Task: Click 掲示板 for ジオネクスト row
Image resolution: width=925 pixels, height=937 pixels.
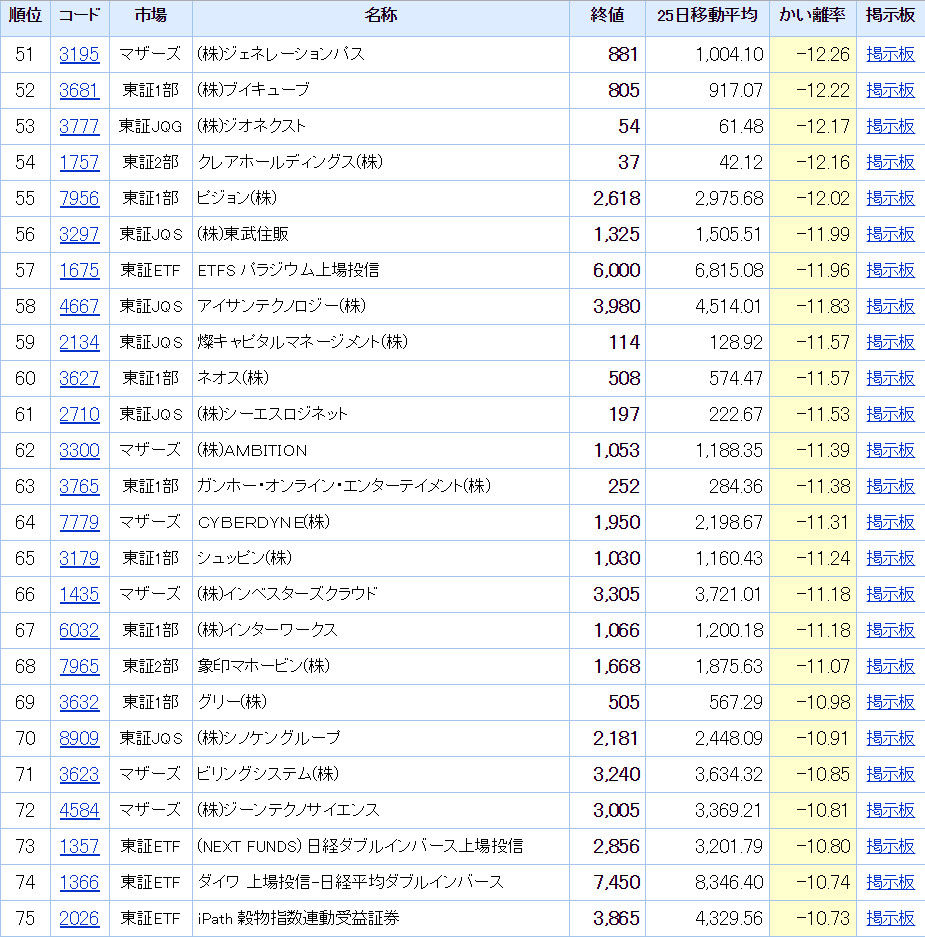Action: pyautogui.click(x=890, y=126)
